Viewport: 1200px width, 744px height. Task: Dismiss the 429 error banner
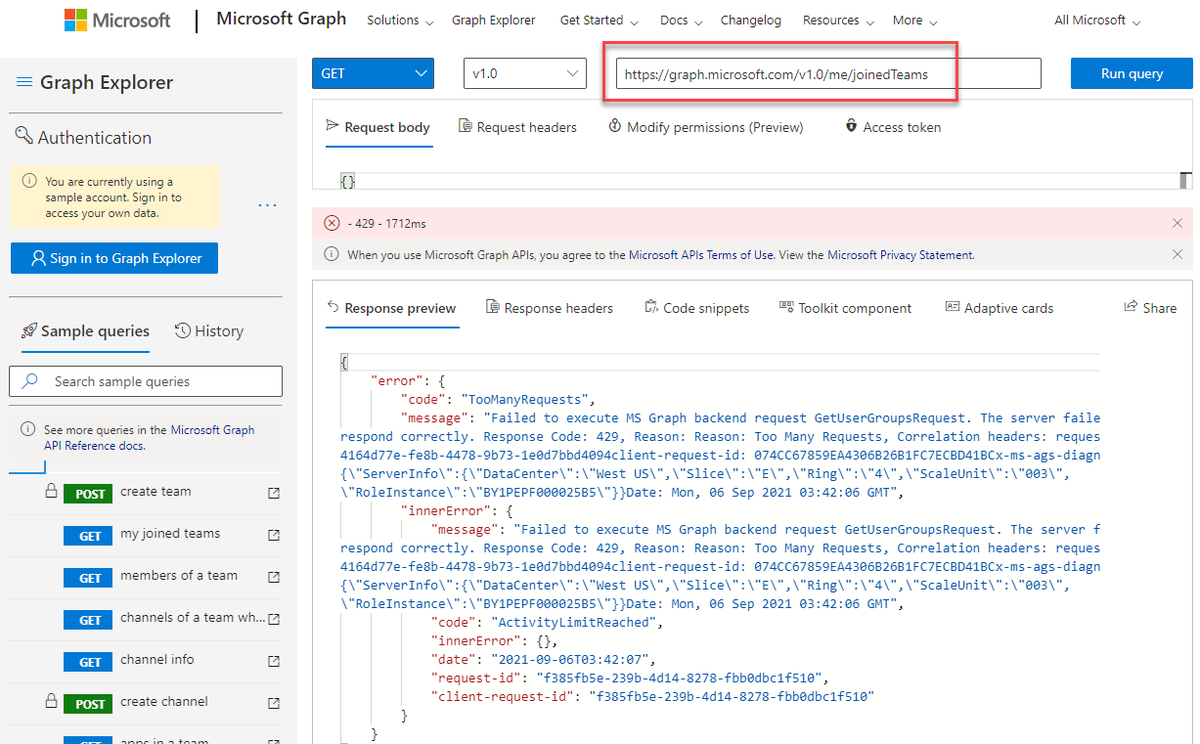[x=1177, y=223]
